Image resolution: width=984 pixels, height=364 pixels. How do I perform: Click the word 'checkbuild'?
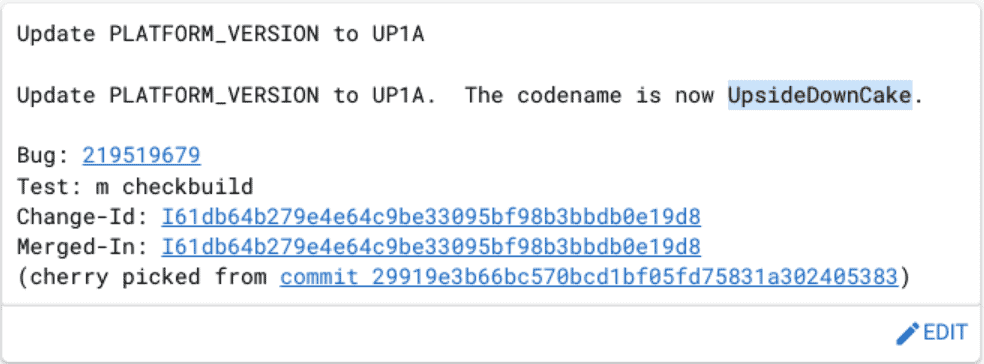188,186
